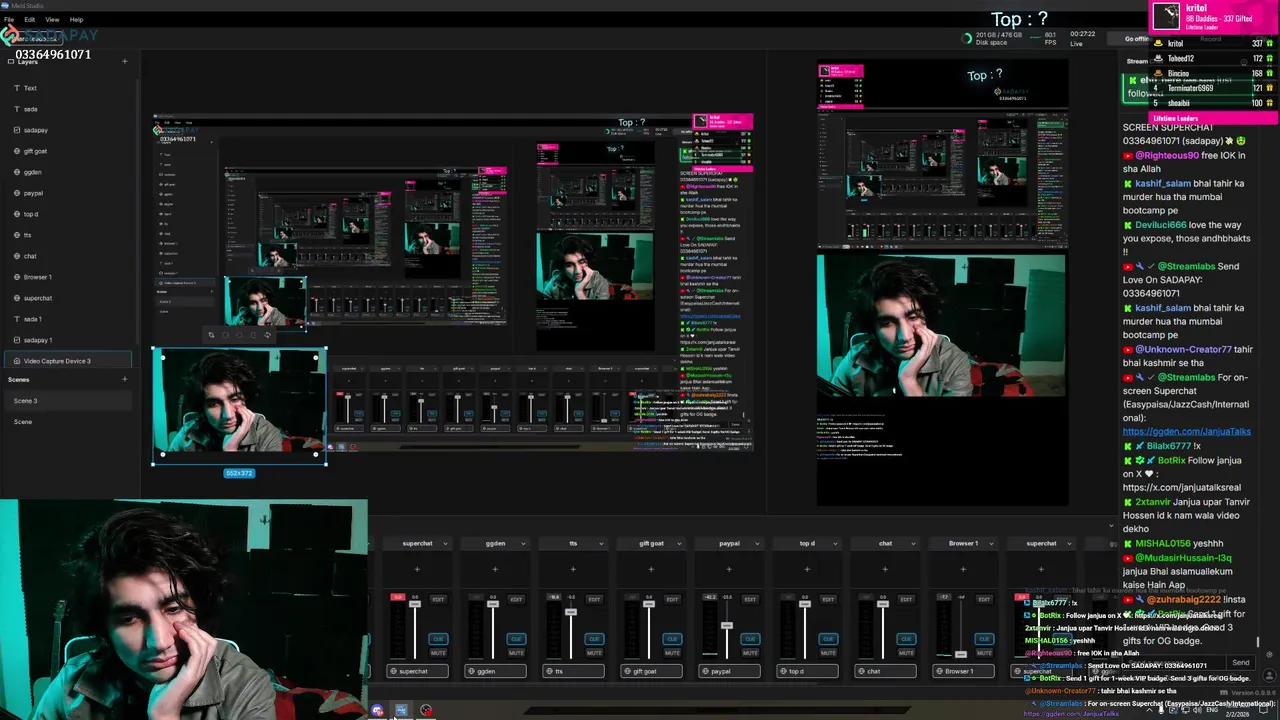Click the T icon of the Text layer

(17, 88)
